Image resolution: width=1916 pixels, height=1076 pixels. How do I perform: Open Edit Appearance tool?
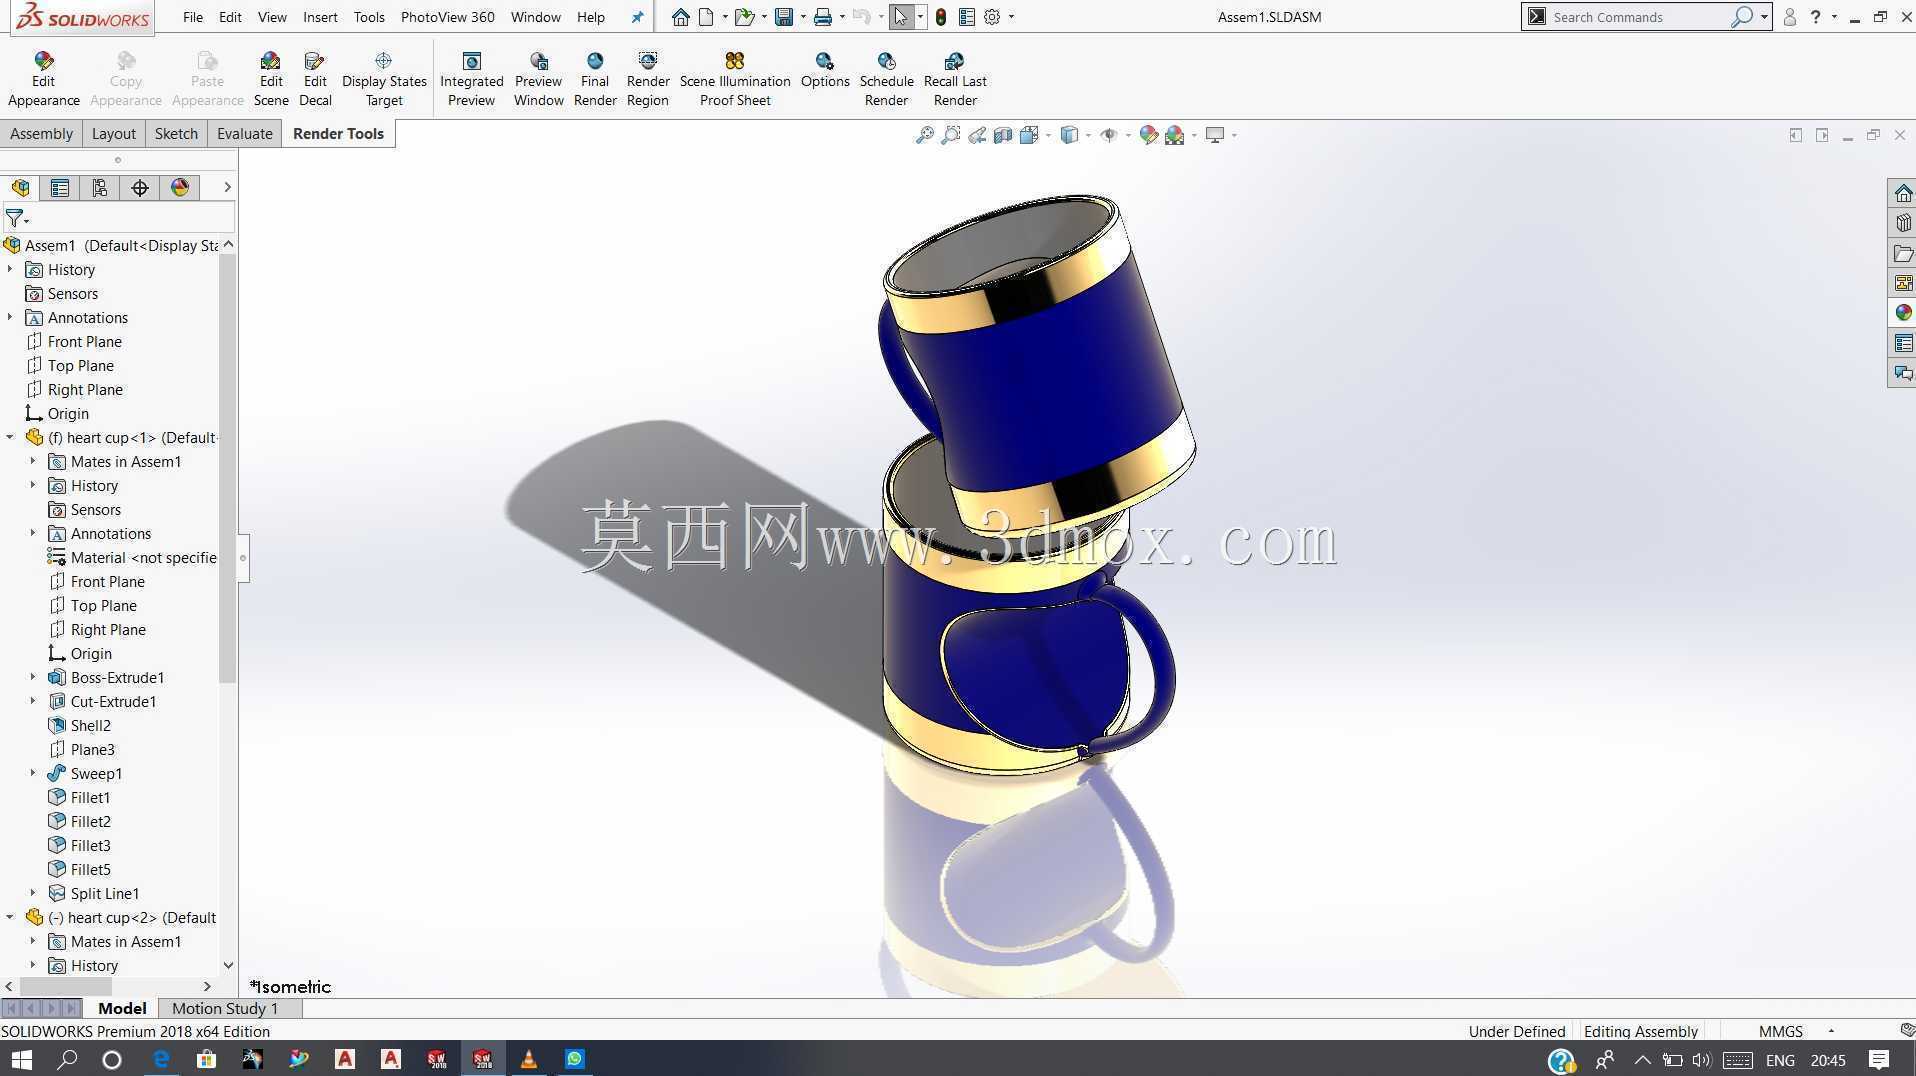[x=43, y=79]
